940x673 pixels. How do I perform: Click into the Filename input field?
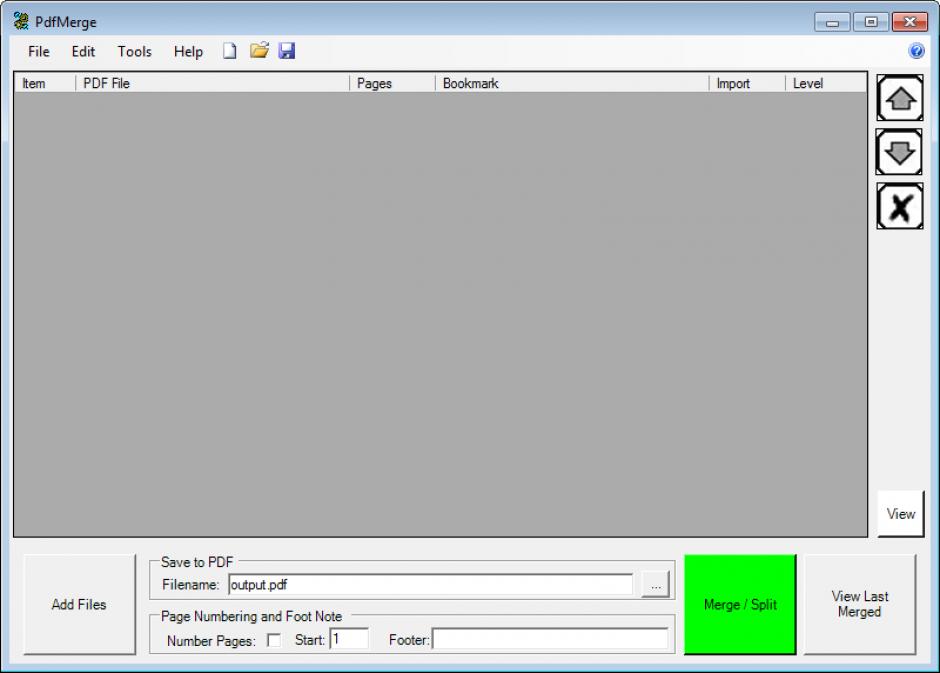pos(430,584)
